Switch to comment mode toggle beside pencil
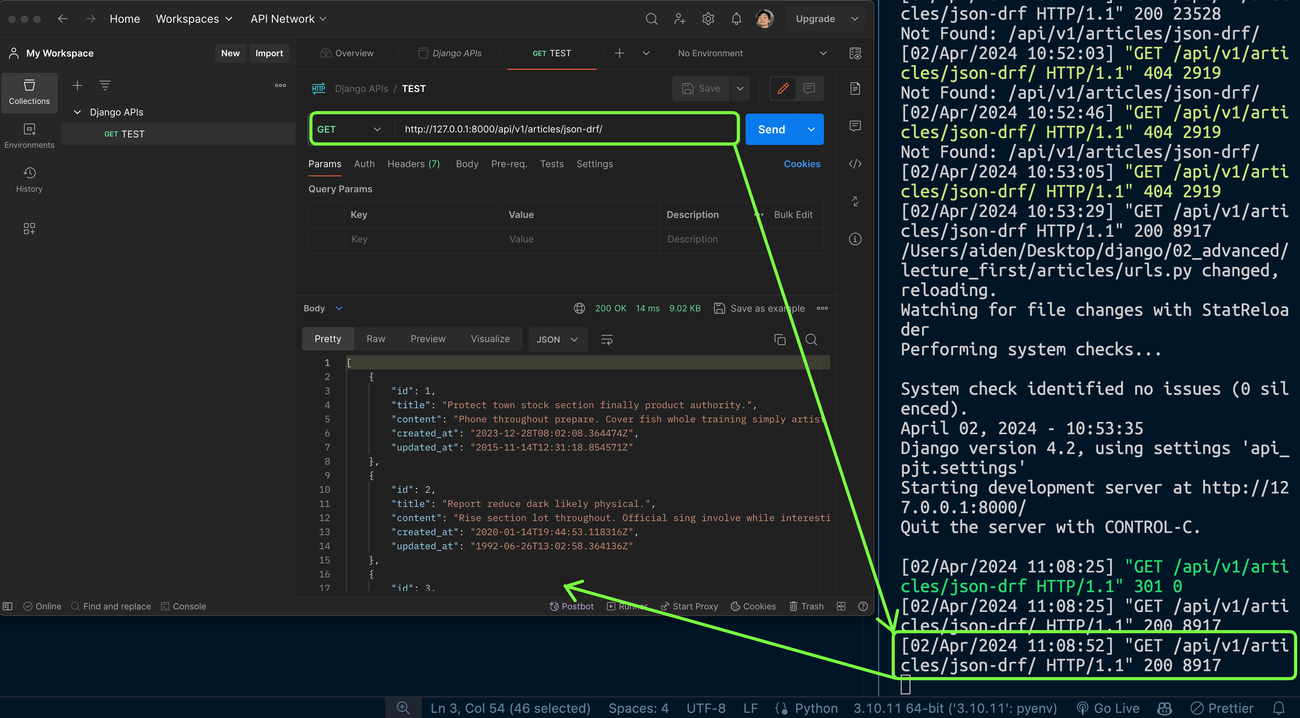The height and width of the screenshot is (718, 1300). [809, 89]
